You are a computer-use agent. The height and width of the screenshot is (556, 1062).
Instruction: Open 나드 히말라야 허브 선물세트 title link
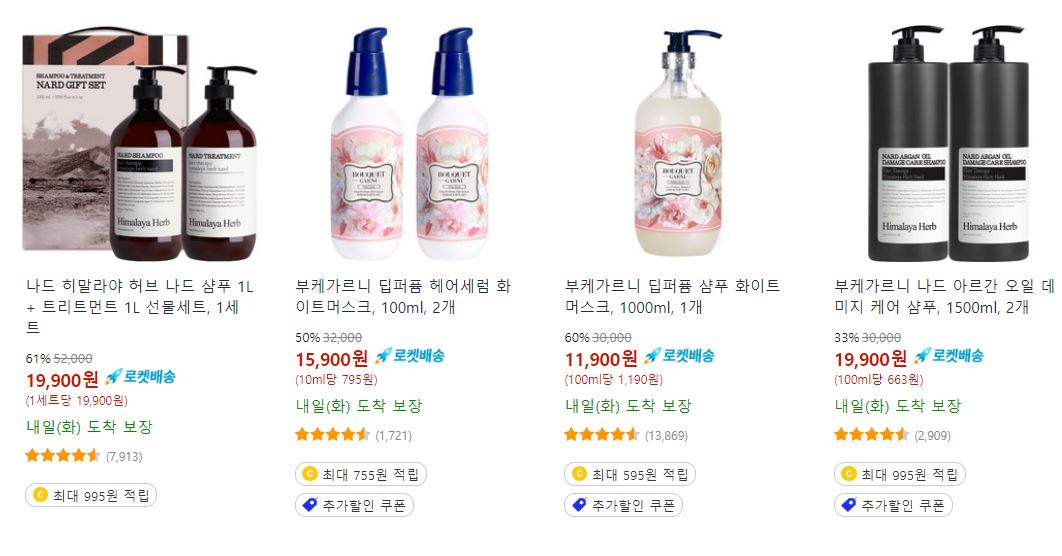pos(140,307)
